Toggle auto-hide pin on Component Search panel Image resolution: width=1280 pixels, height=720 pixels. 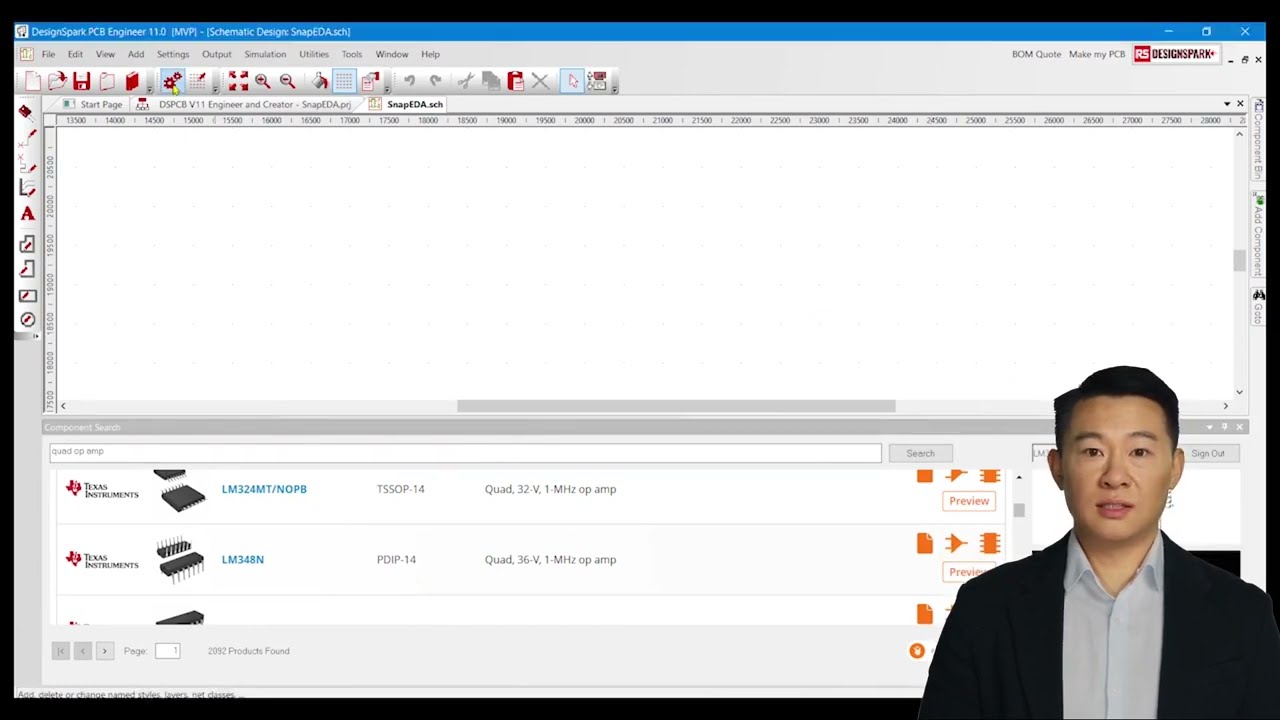pos(1224,427)
